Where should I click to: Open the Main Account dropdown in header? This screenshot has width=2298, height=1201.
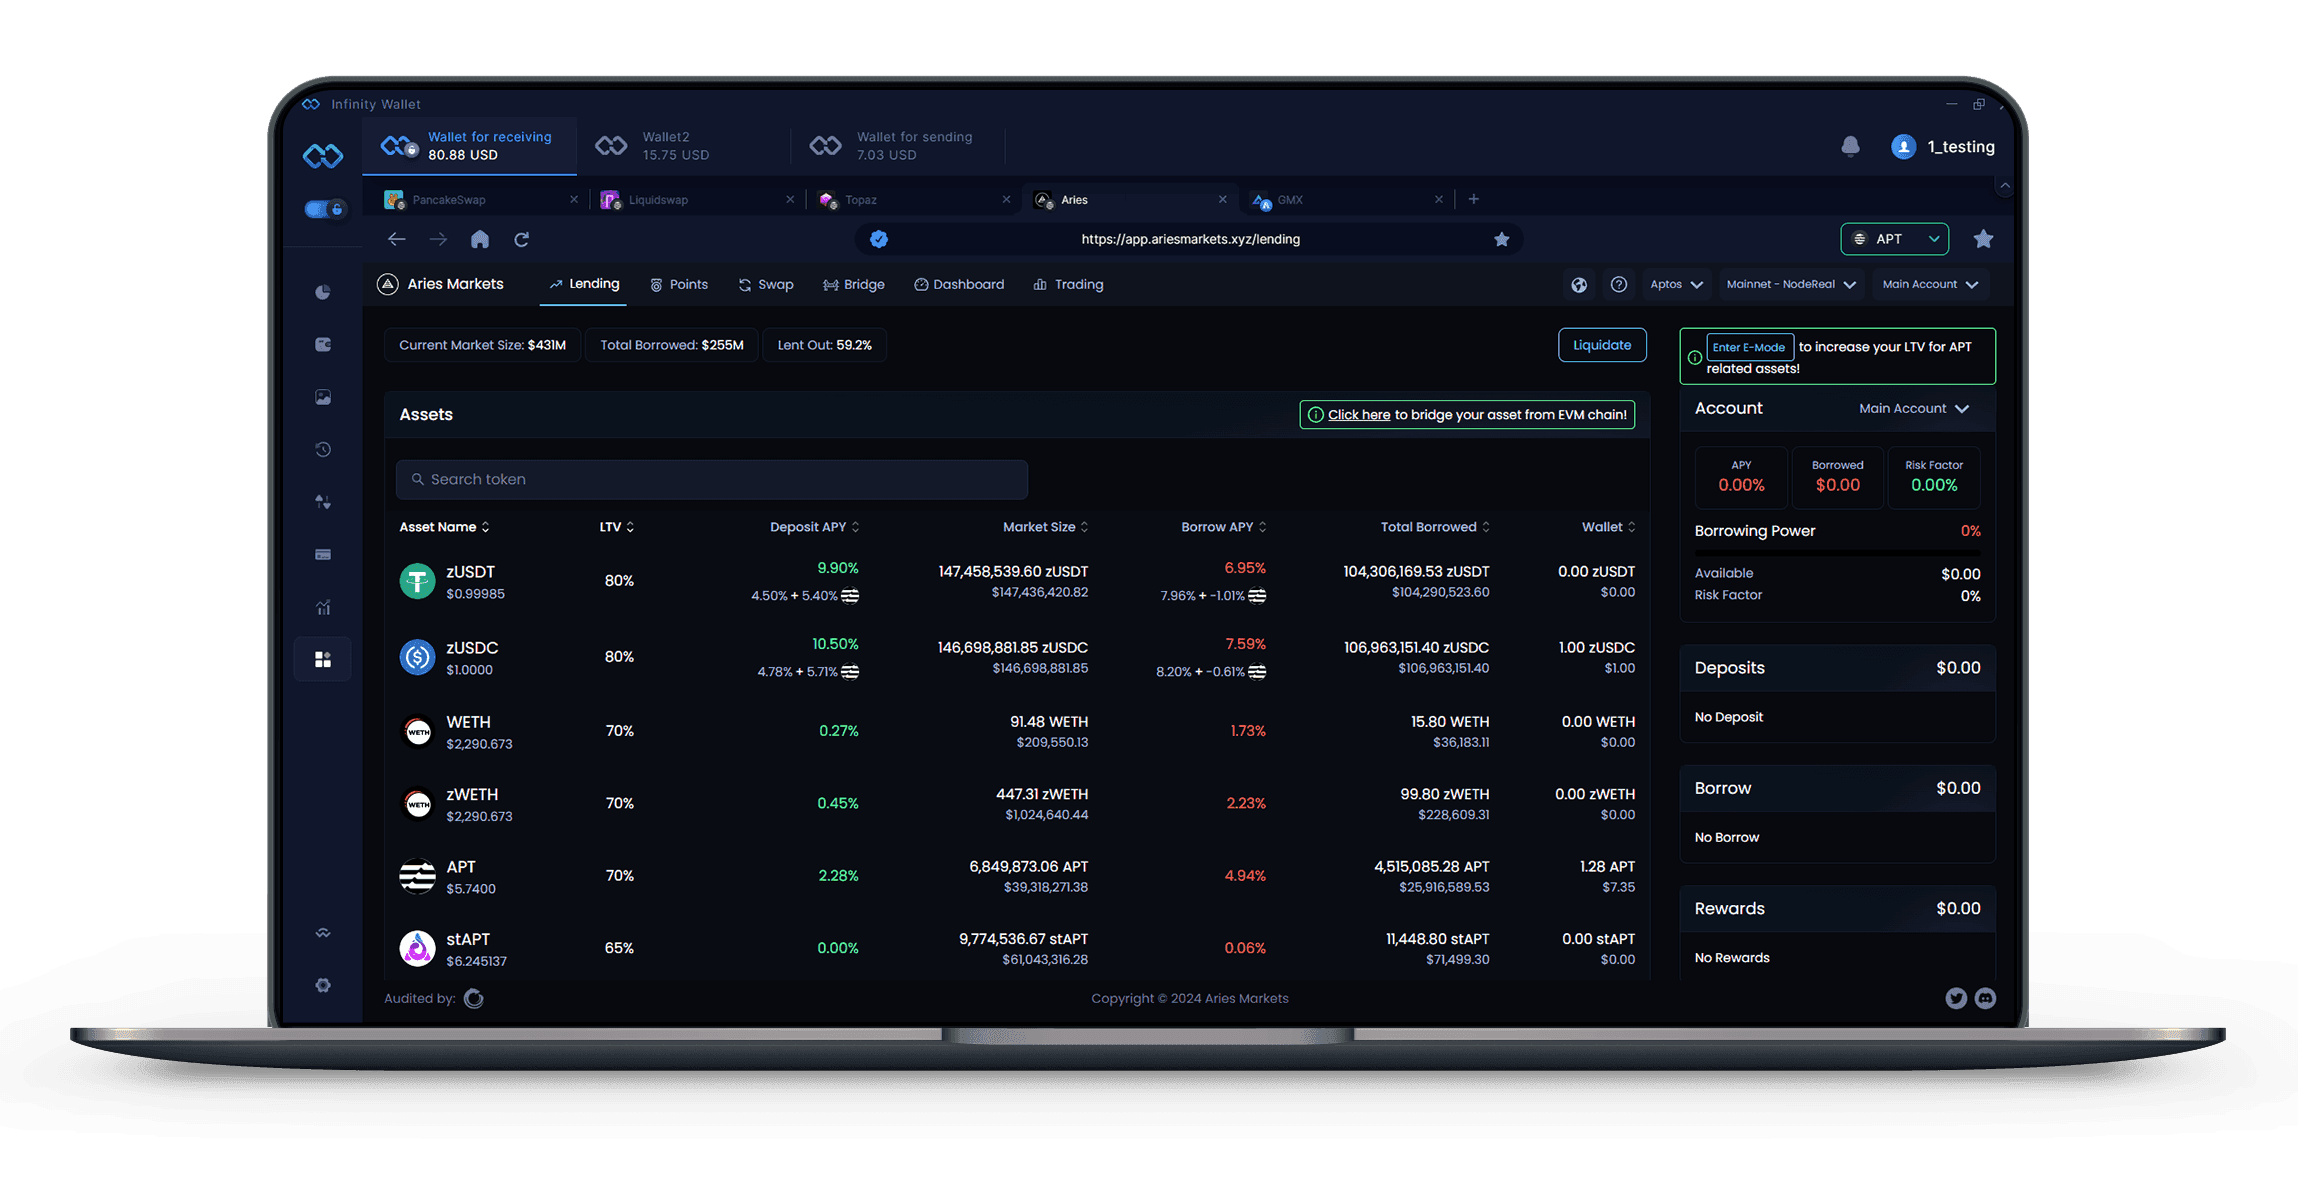(1930, 285)
